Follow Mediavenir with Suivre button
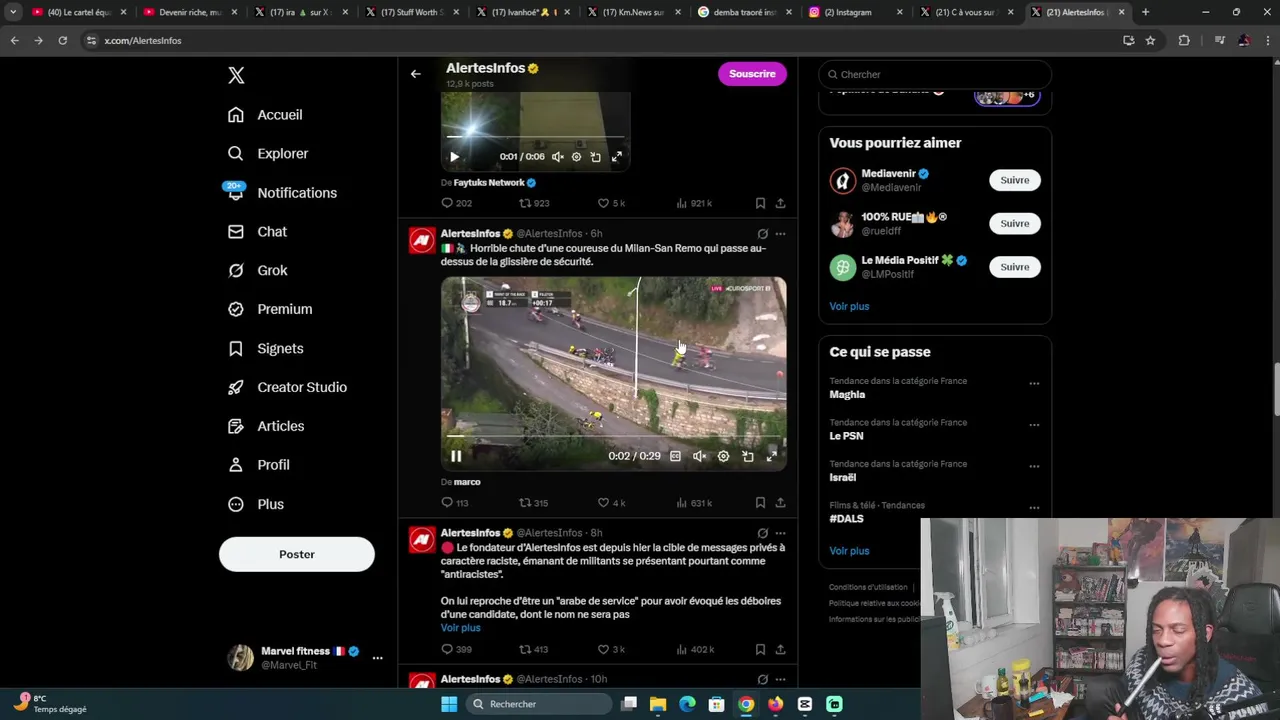1280x720 pixels. [x=1015, y=180]
